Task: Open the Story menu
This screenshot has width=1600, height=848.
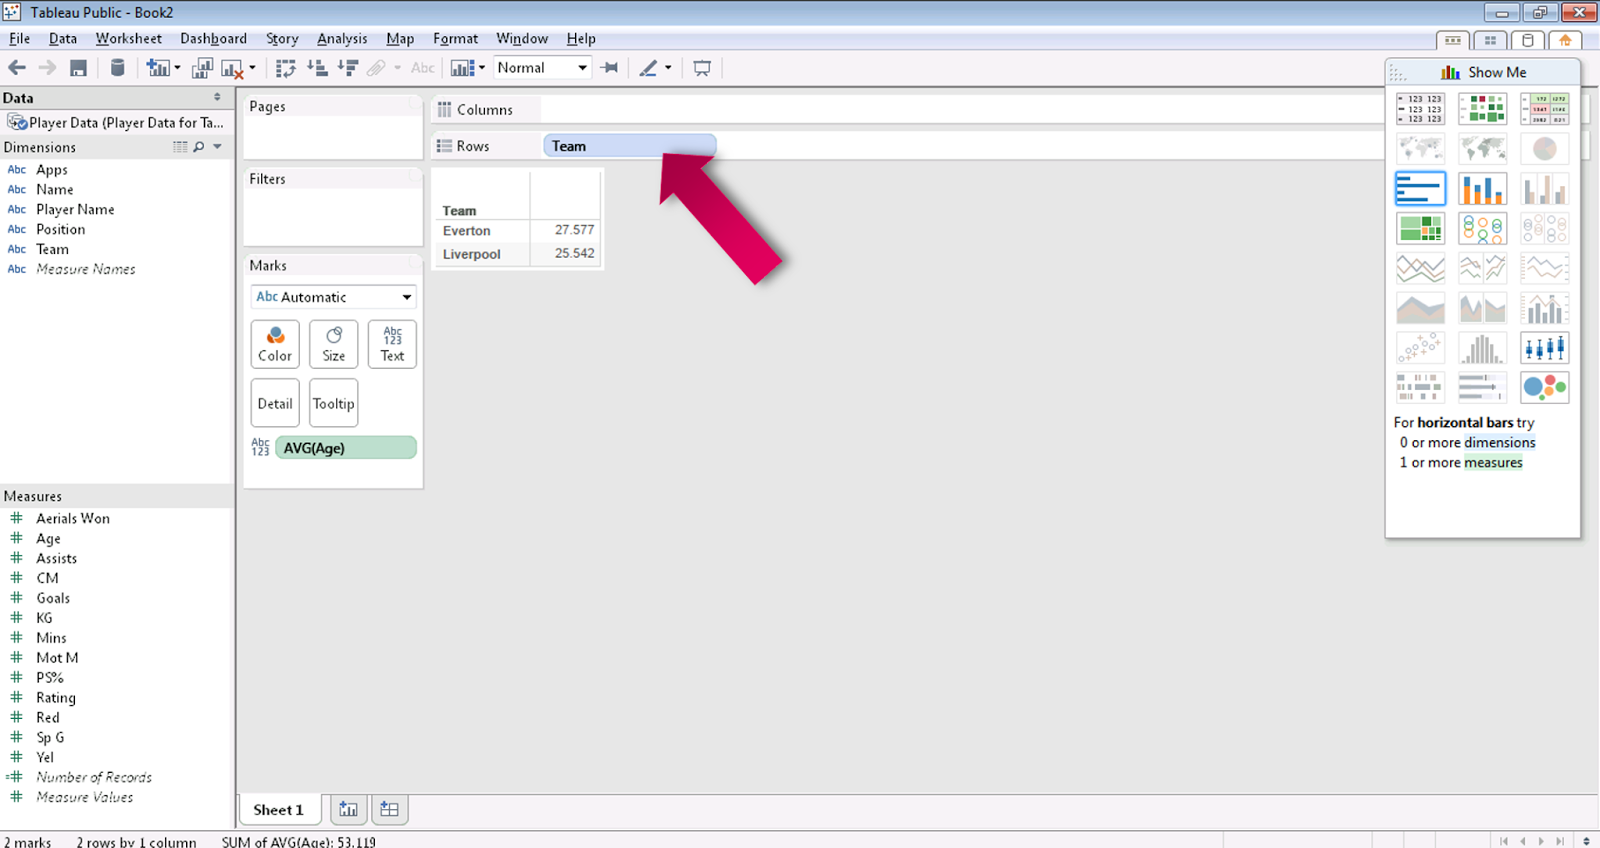Action: (282, 38)
